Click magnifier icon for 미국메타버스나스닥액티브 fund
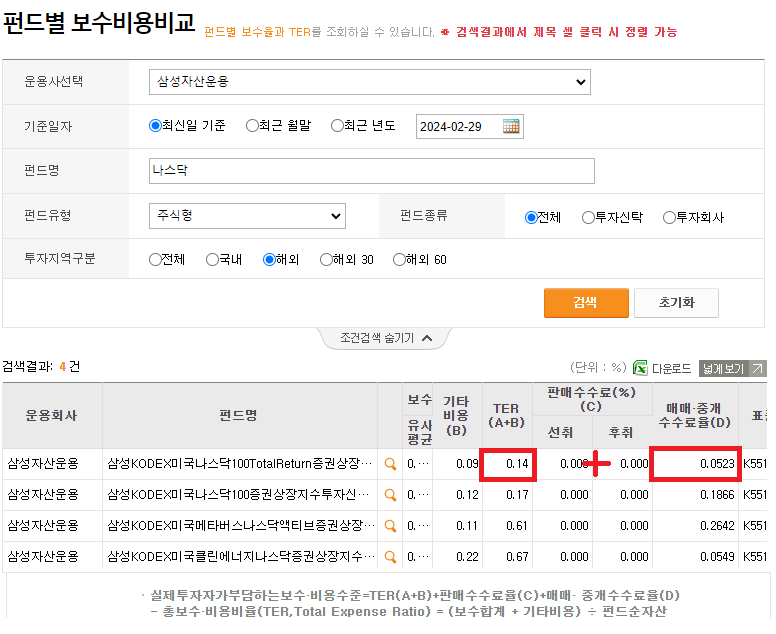Screen dimensions: 776x634 click(390, 526)
